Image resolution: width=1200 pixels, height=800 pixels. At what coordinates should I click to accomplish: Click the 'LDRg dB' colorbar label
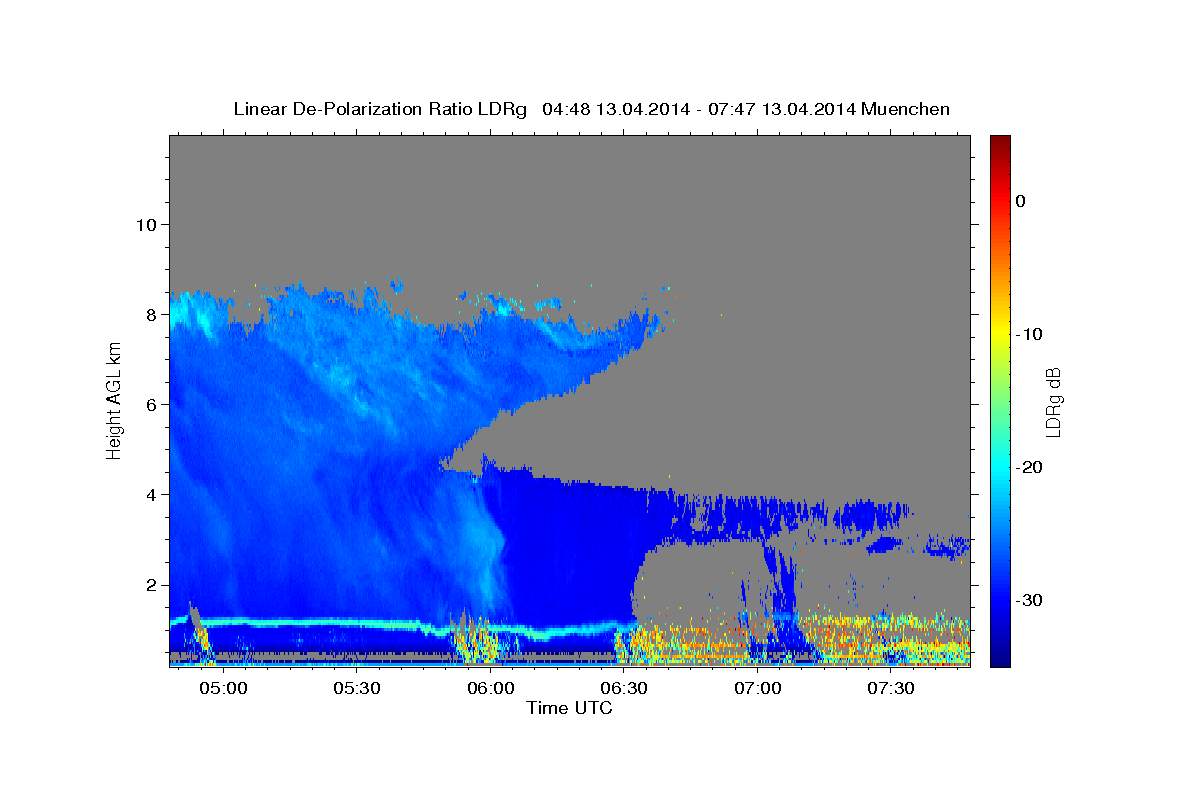[x=1052, y=401]
